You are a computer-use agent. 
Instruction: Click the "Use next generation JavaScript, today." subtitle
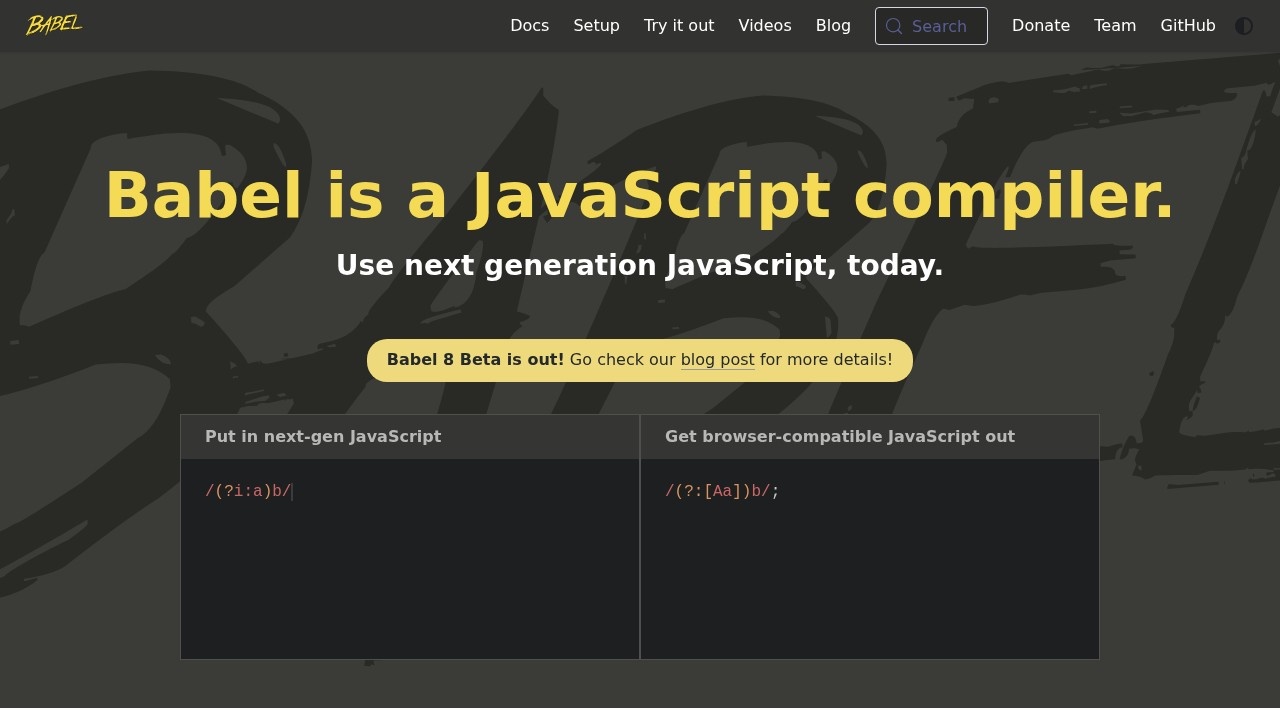coord(639,266)
